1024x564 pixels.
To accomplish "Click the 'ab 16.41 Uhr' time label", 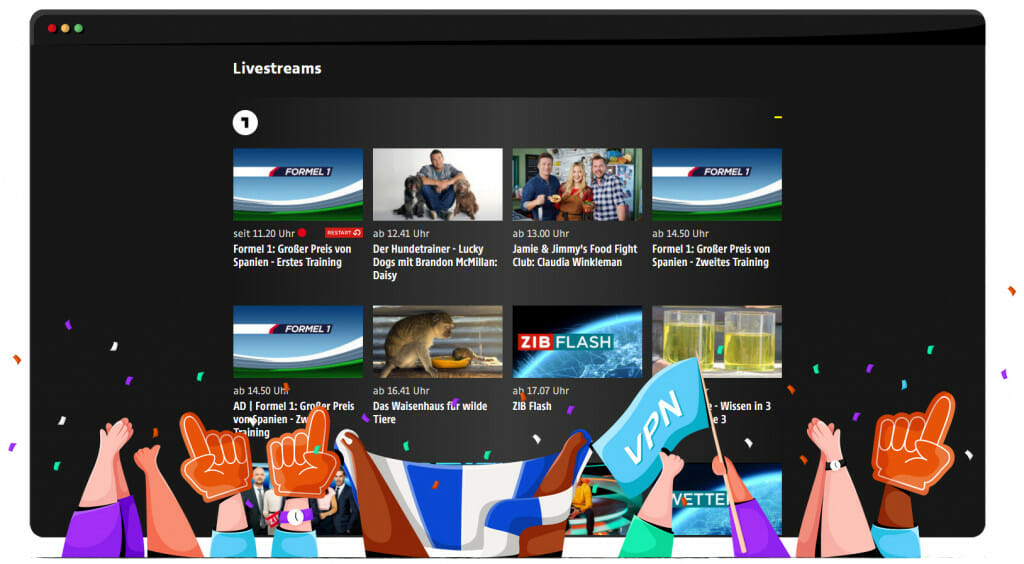I will click(401, 391).
